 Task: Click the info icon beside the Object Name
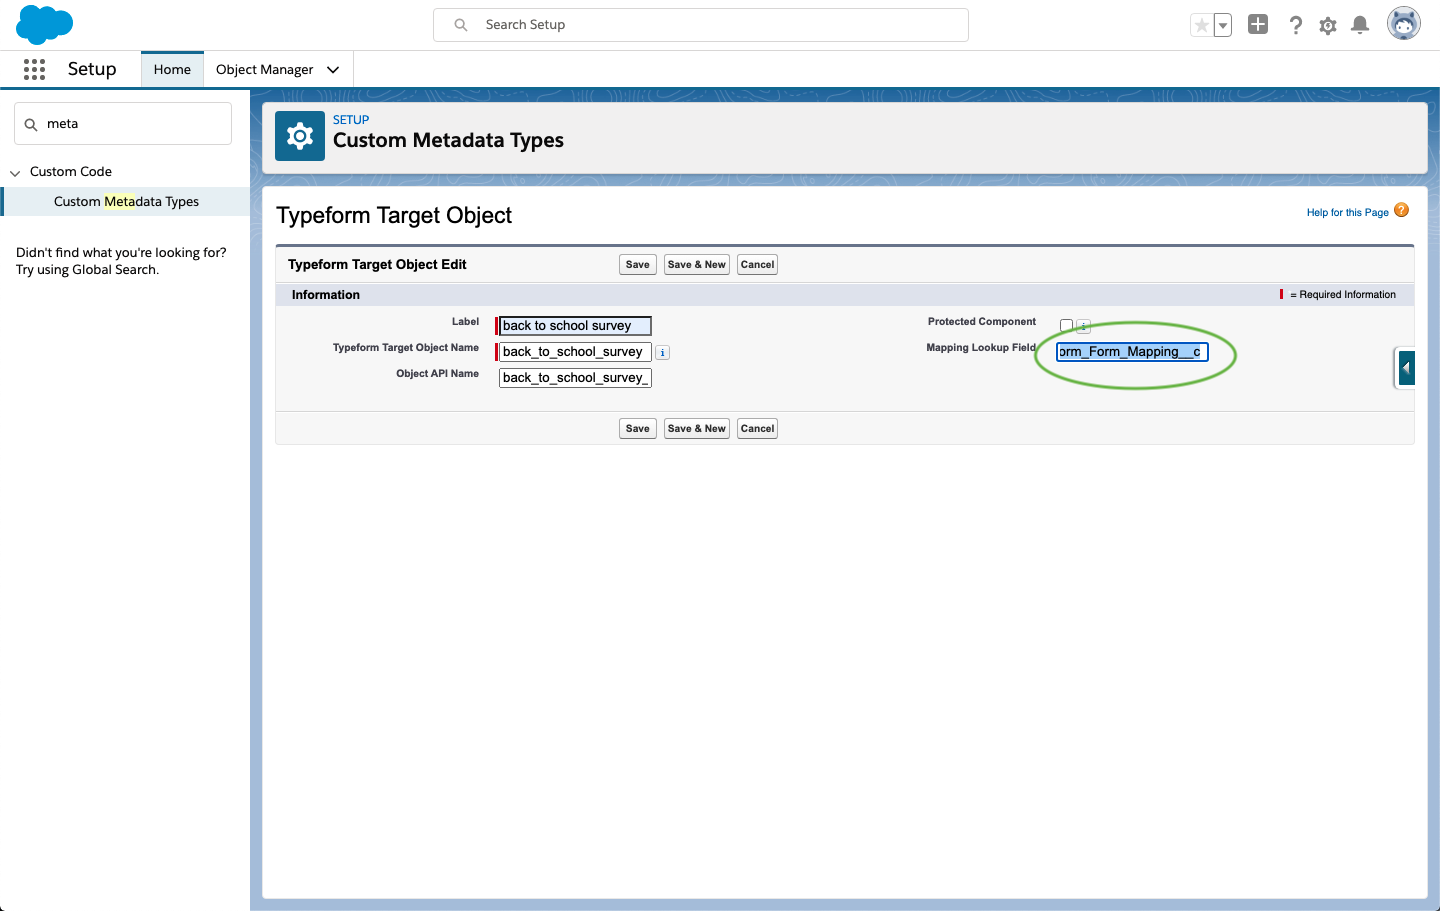(663, 353)
